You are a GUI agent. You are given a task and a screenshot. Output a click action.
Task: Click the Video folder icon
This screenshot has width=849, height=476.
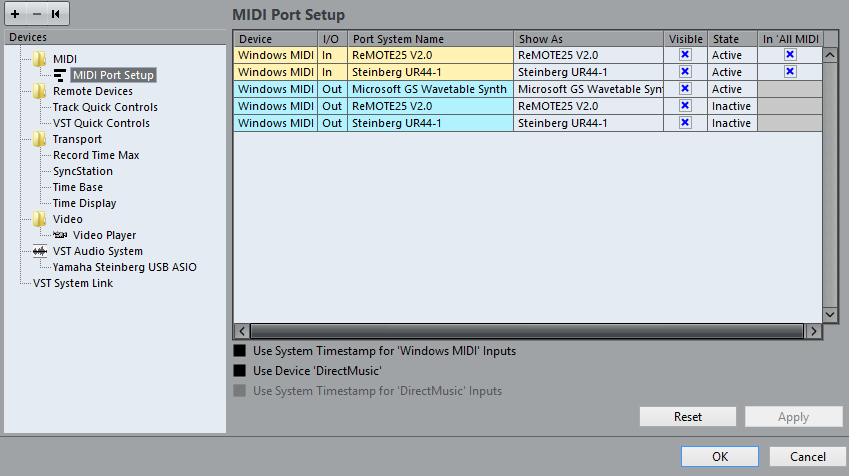coord(40,219)
